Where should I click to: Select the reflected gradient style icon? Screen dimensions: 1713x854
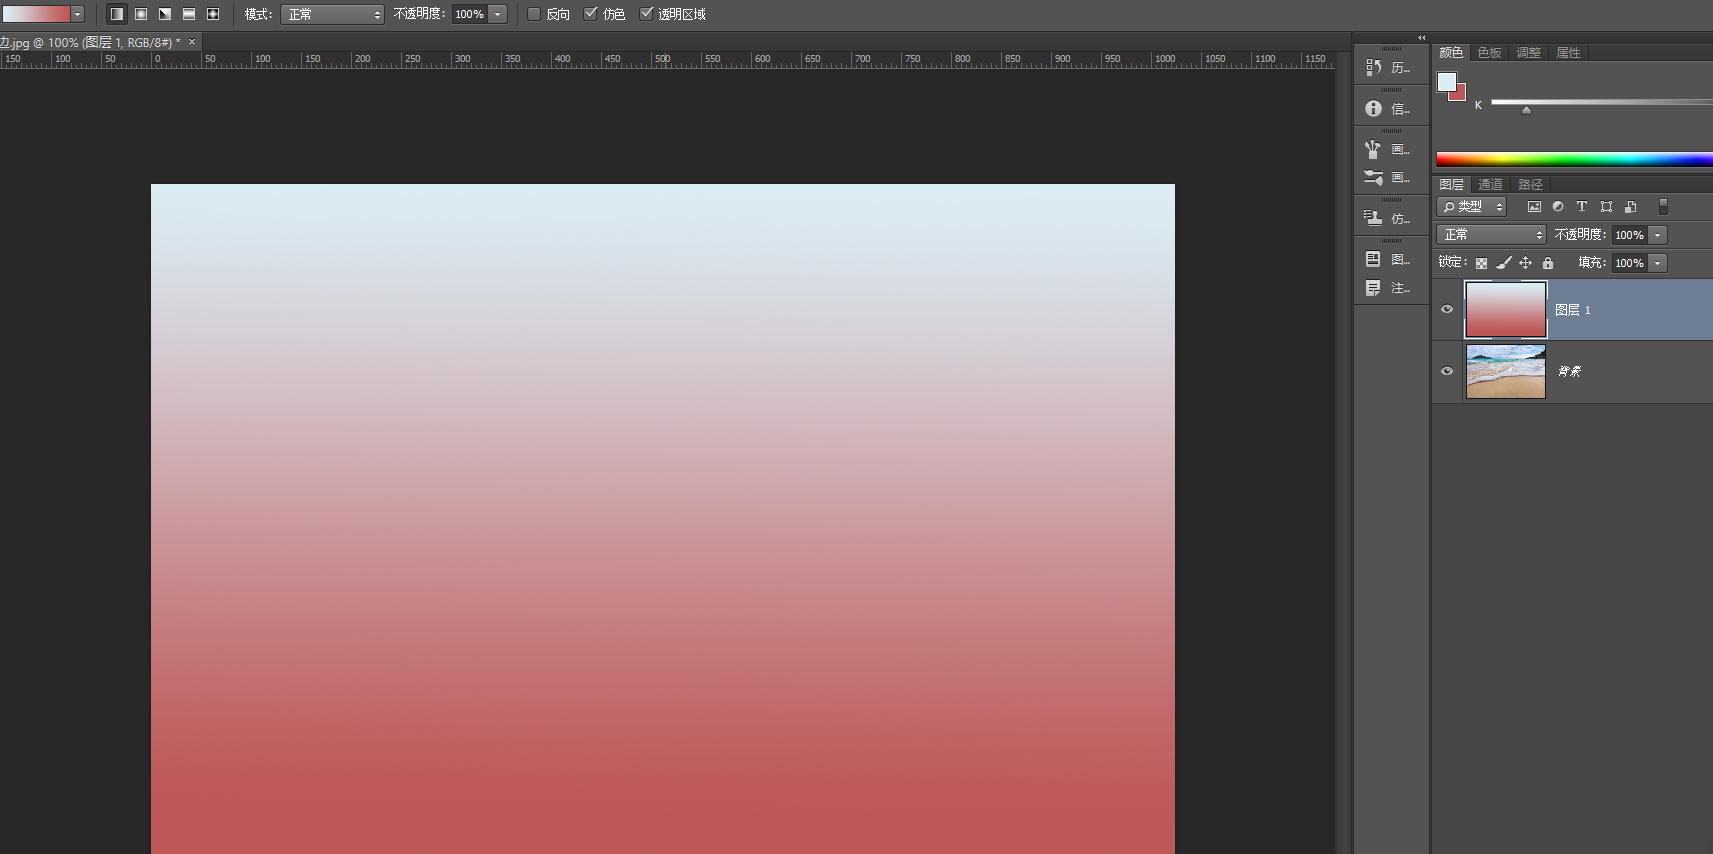tap(189, 14)
